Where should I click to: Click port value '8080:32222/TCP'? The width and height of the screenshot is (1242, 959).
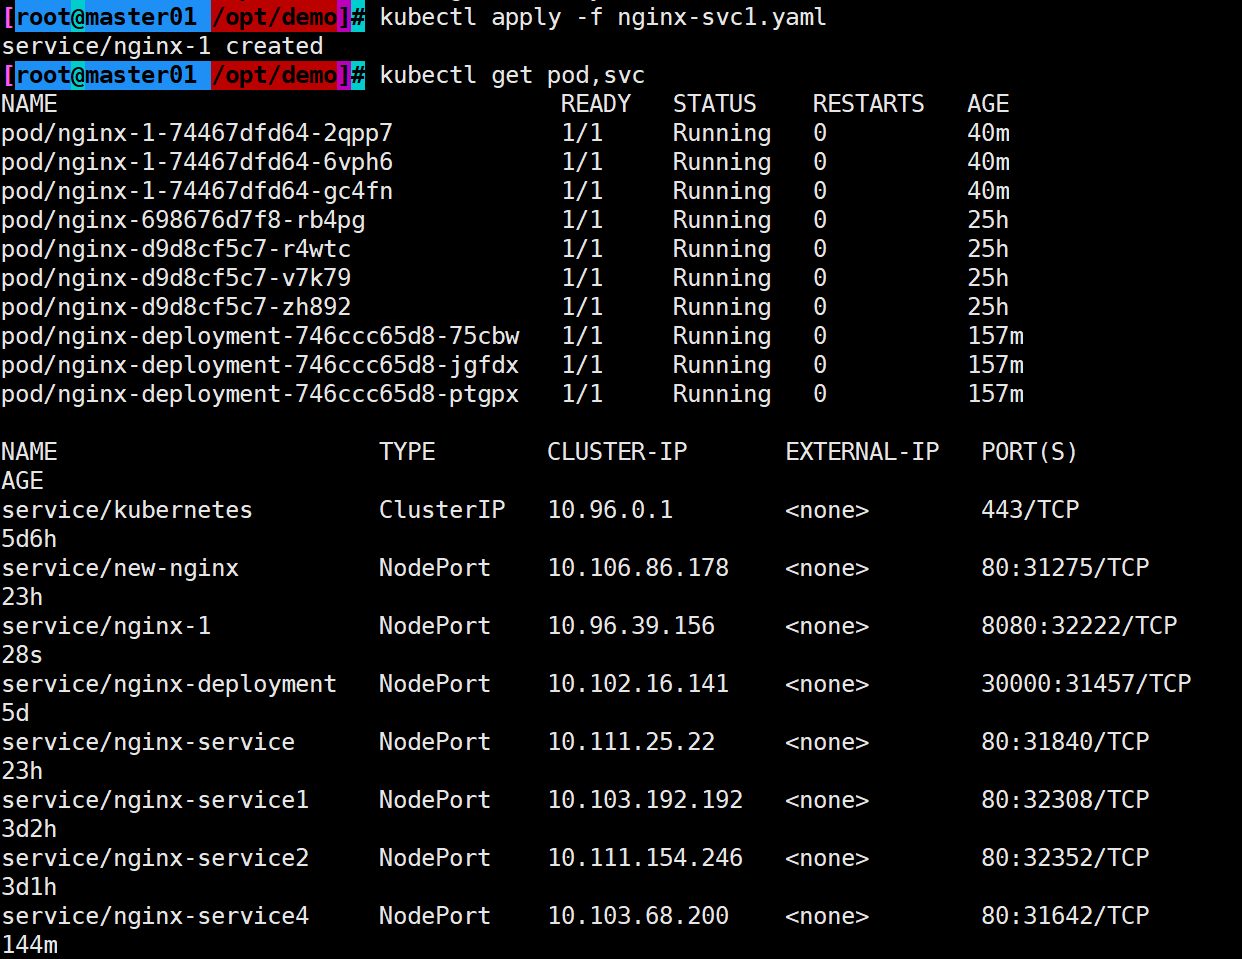point(1079,626)
